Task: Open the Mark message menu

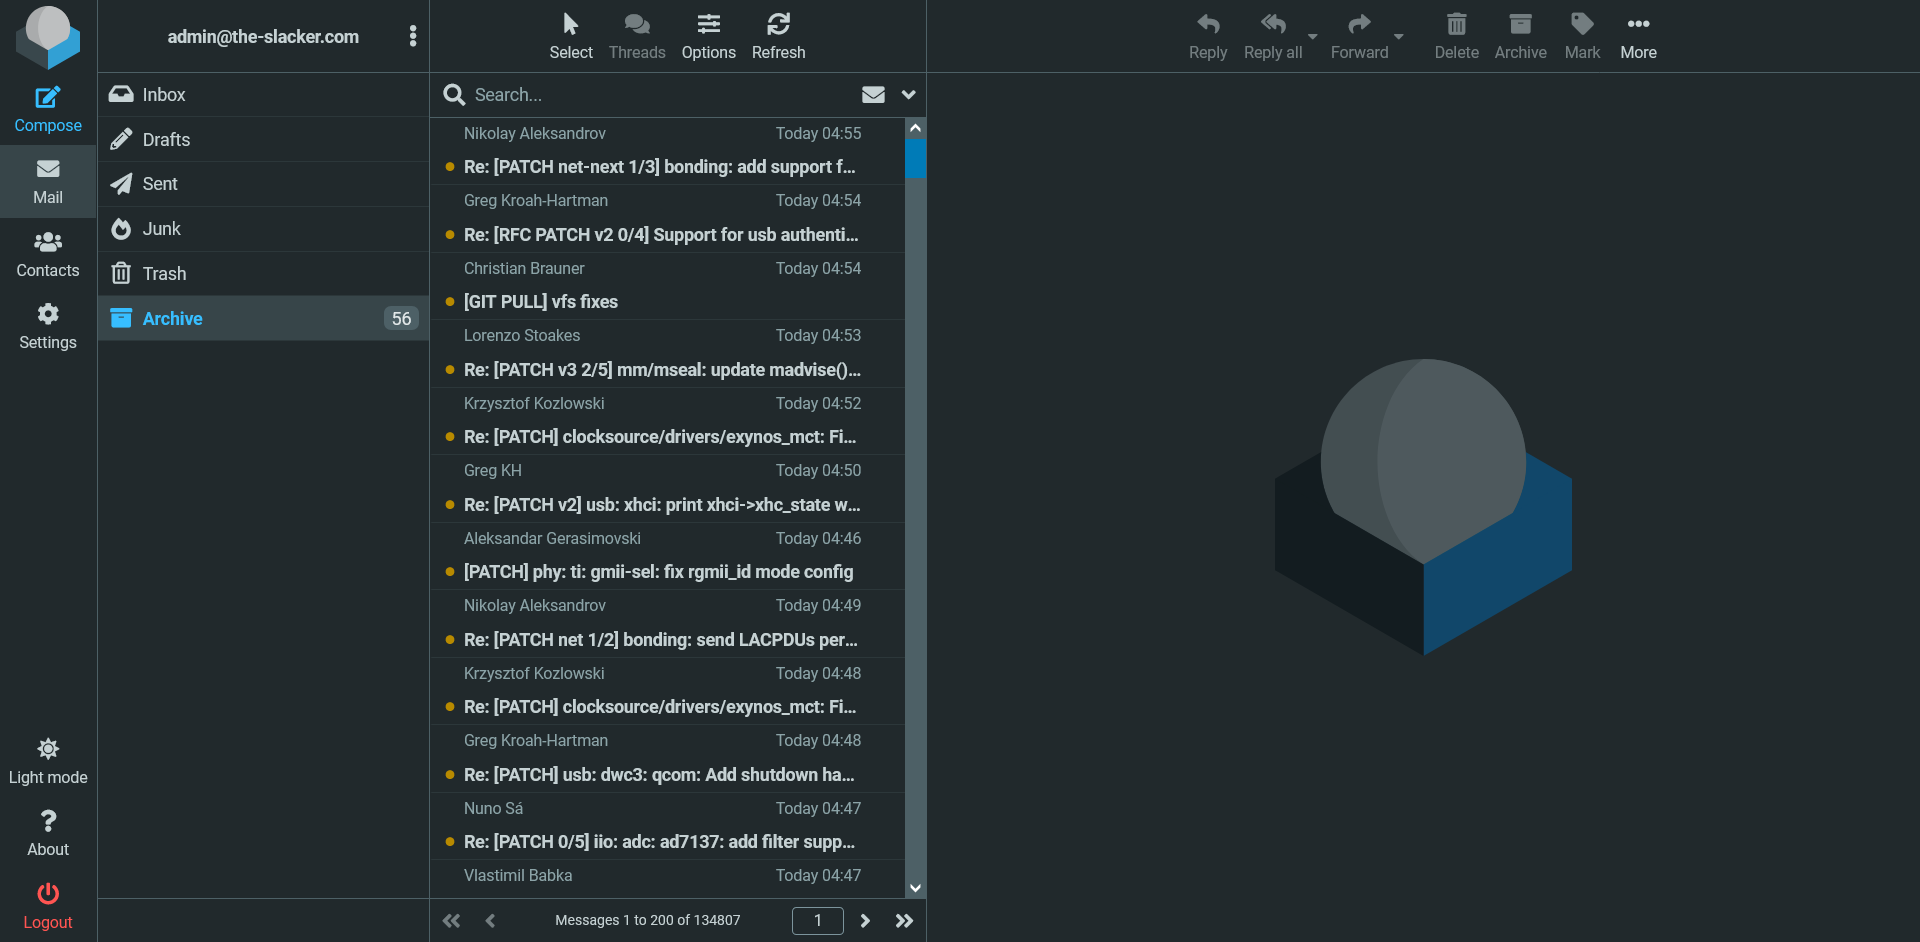Action: [x=1582, y=36]
